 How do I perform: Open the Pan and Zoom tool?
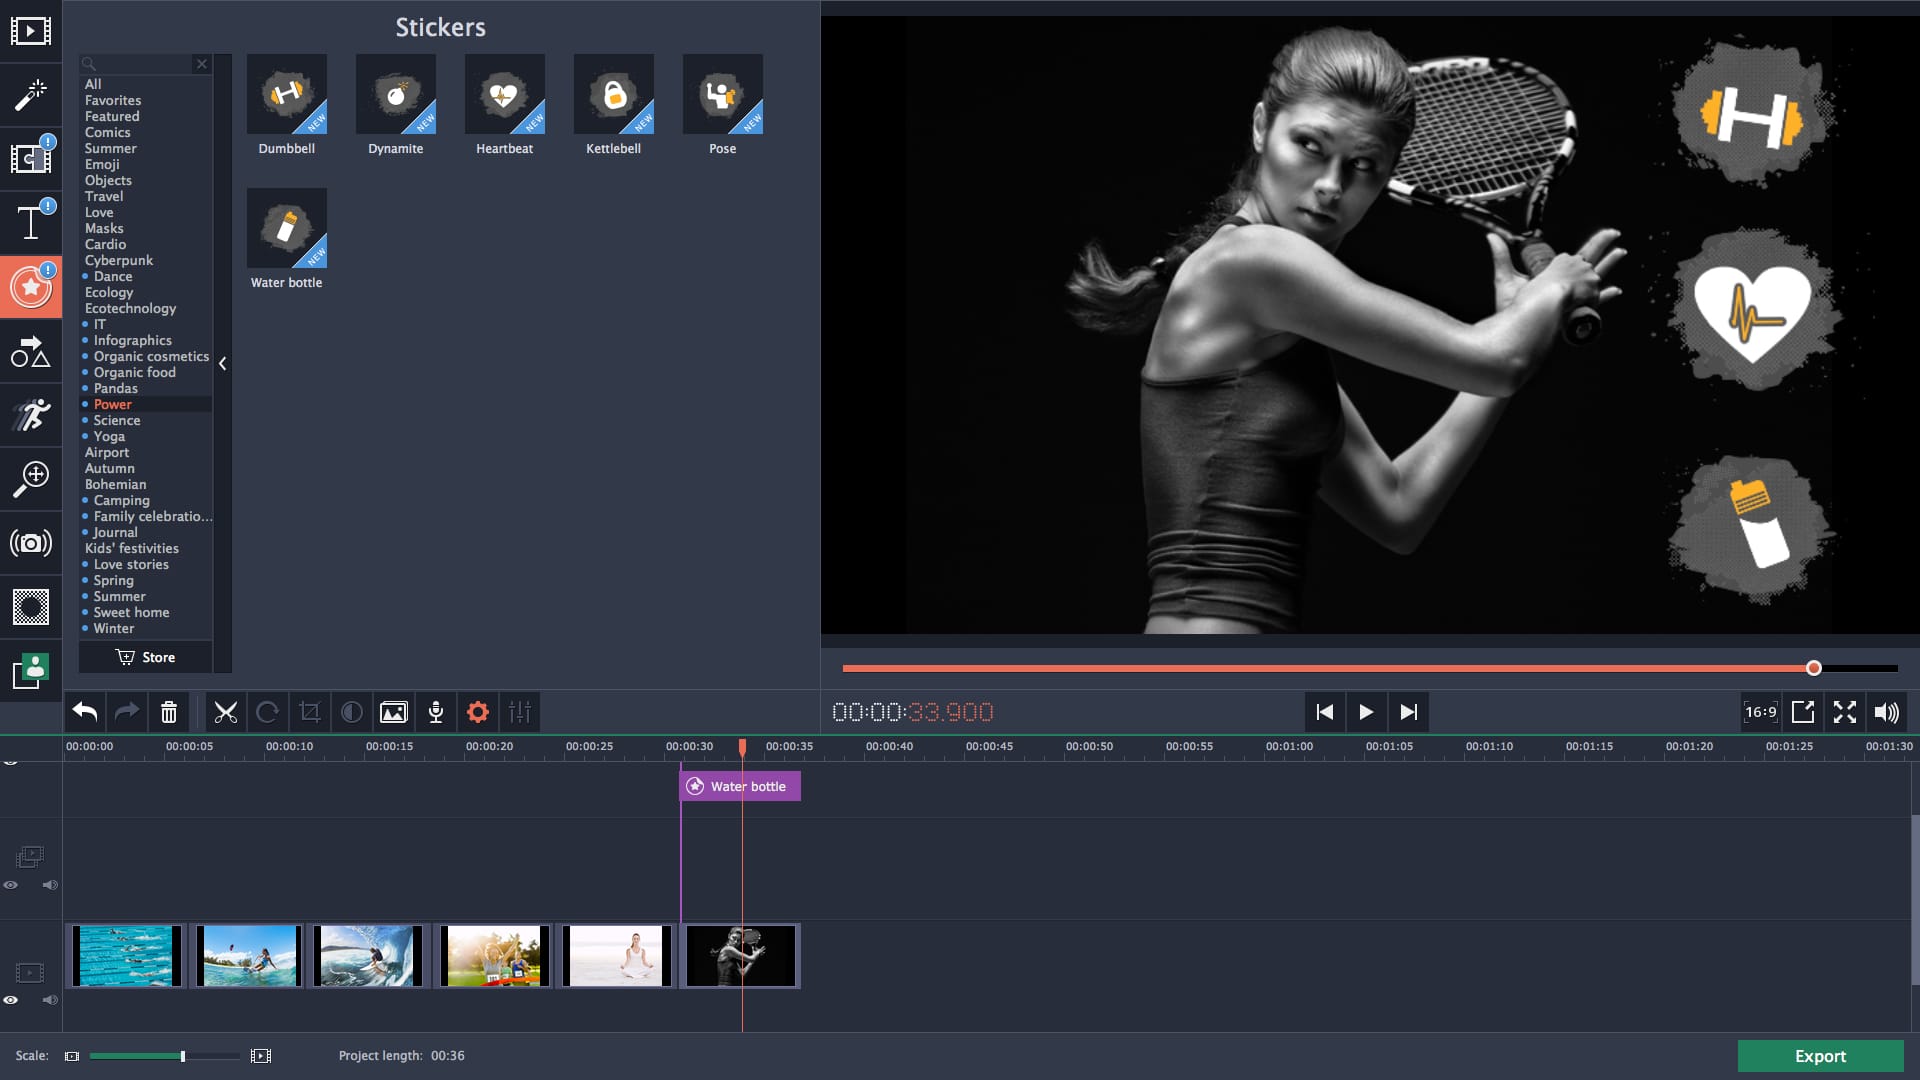30,479
